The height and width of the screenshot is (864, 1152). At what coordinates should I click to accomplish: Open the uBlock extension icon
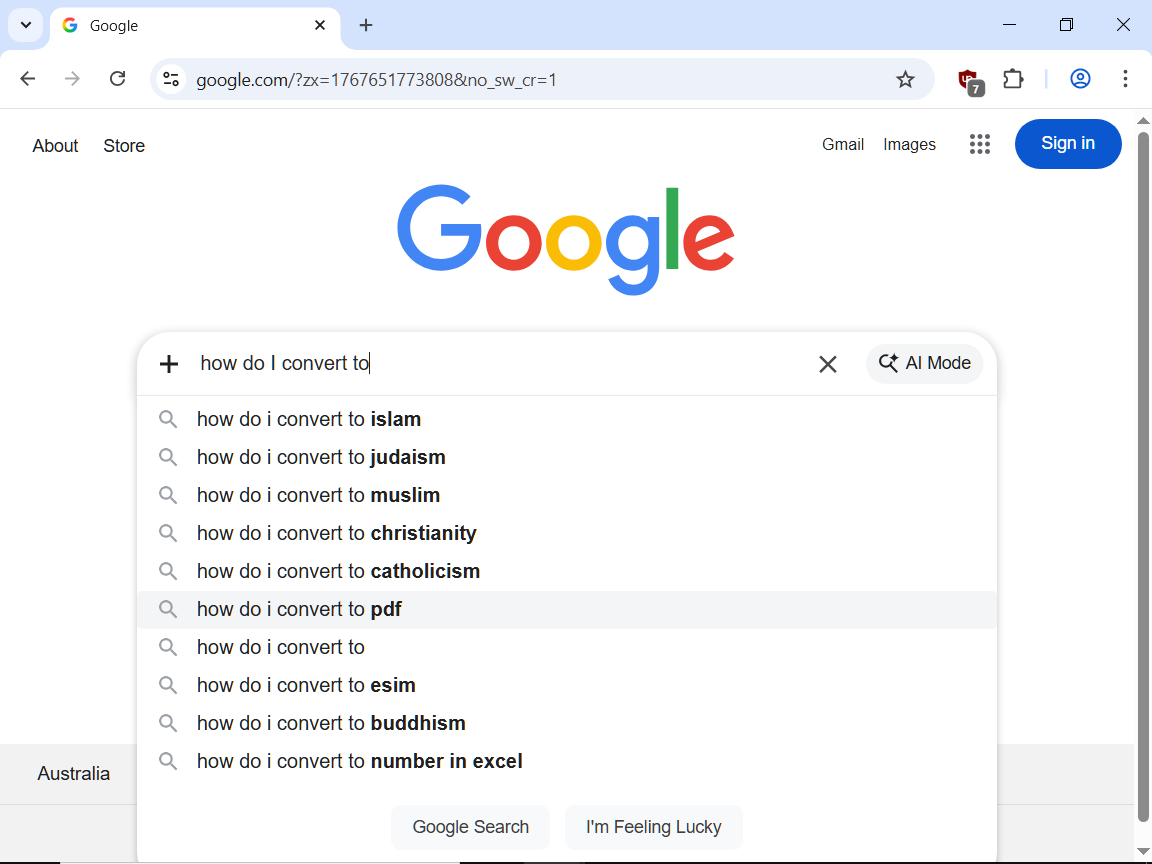(967, 79)
